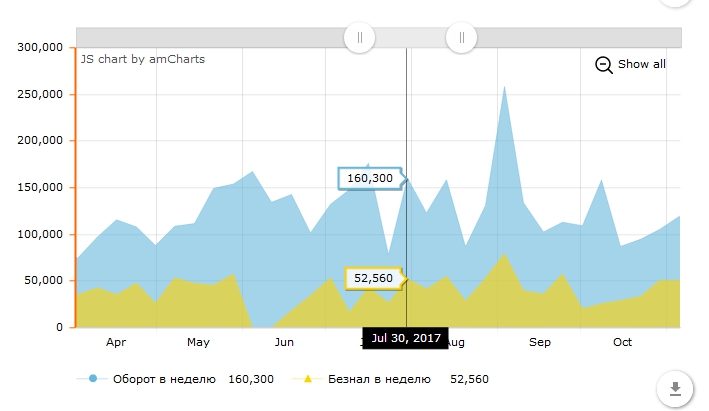
Task: Click the yellow triangle legend marker
Action: pos(308,379)
